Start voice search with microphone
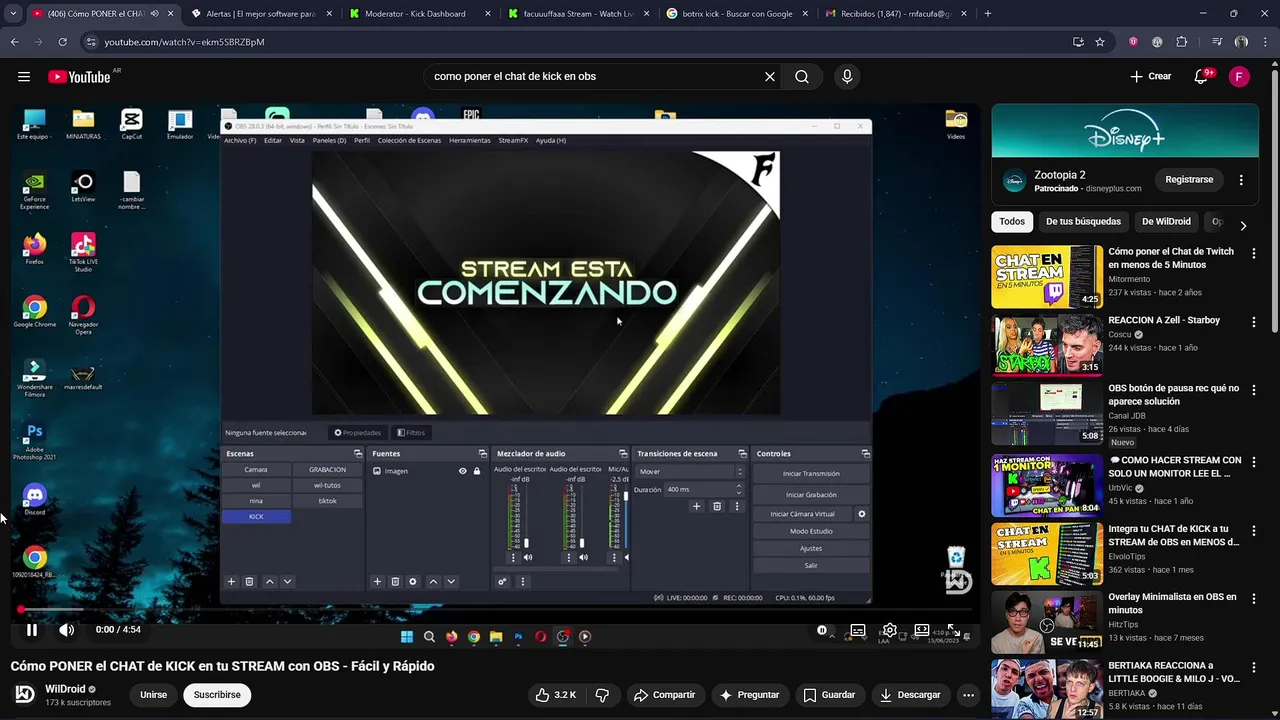This screenshot has width=1280, height=720. [x=847, y=77]
